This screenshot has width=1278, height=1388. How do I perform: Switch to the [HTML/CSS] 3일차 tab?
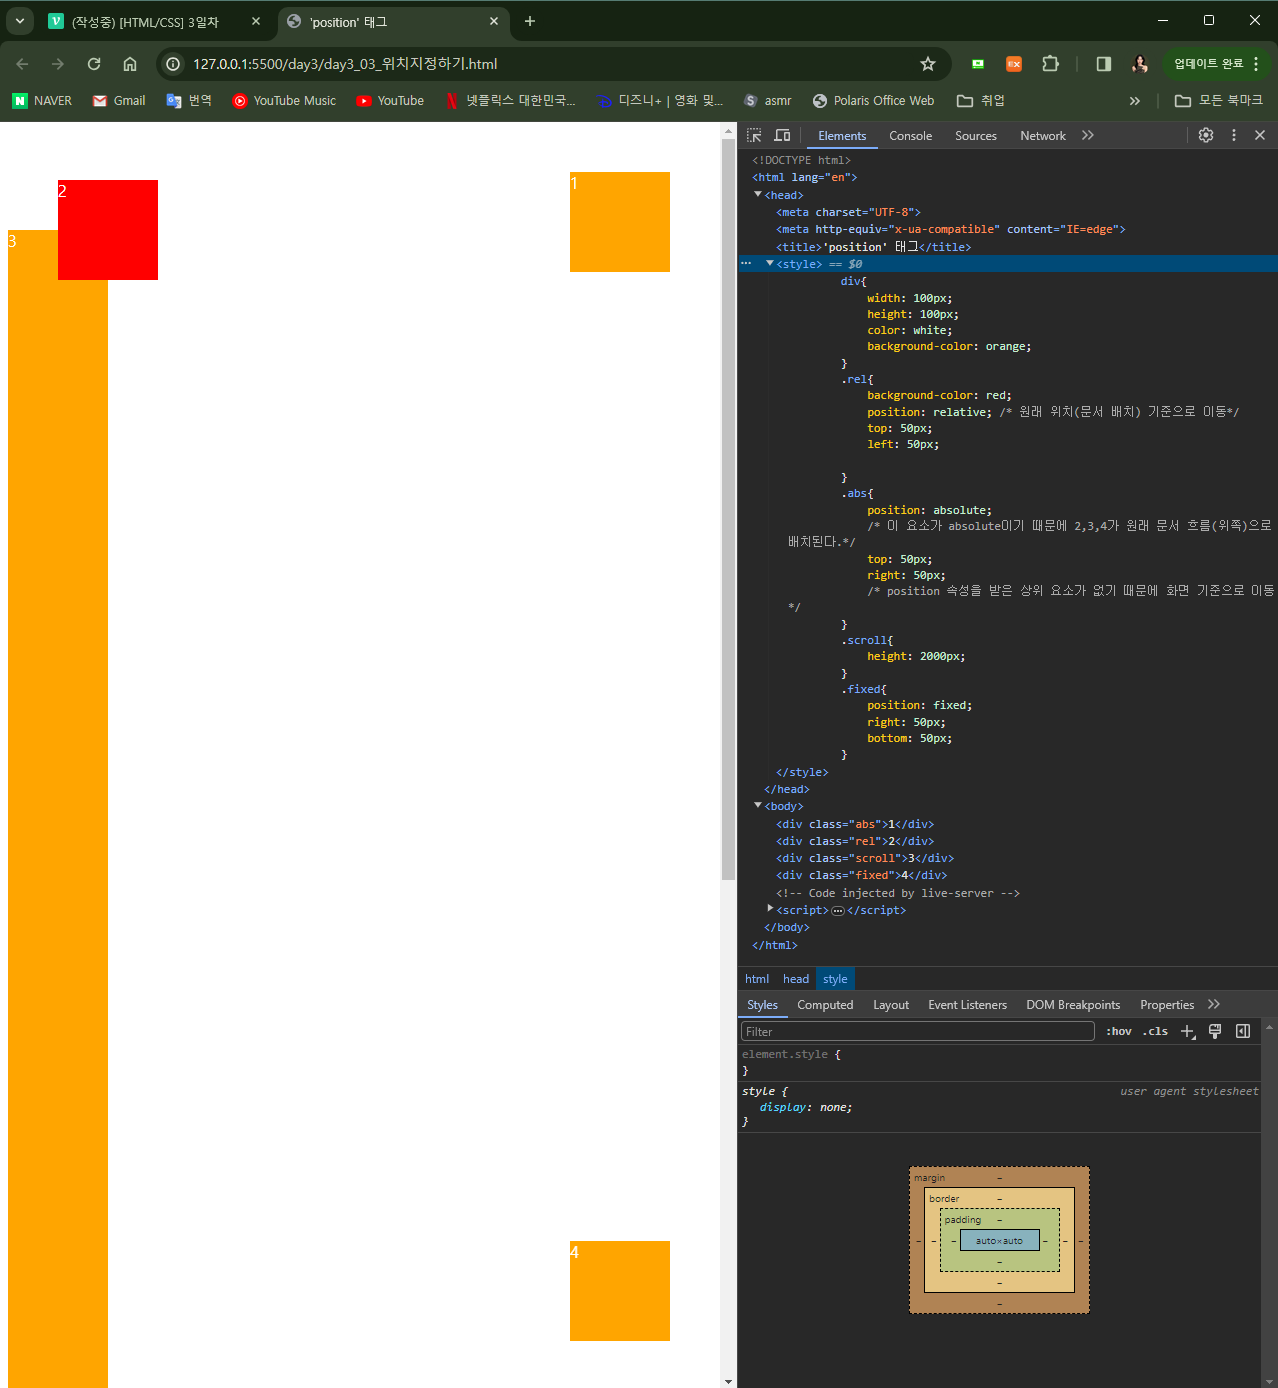tap(145, 21)
